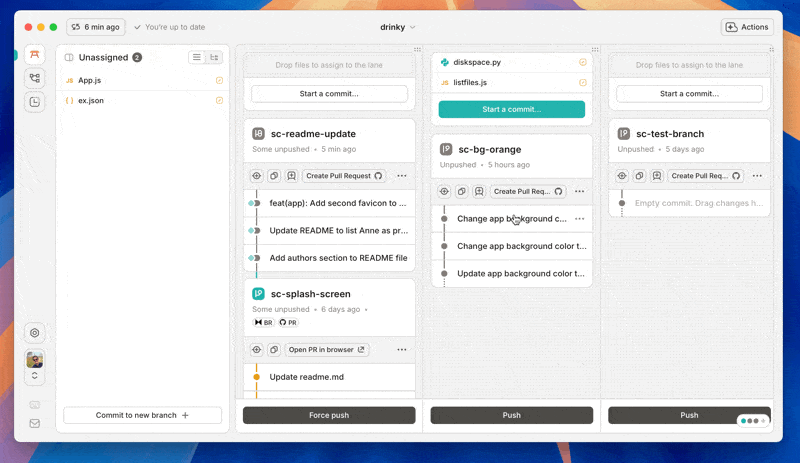The width and height of the screenshot is (800, 463).
Task: Open the History view in sidebar
Action: [35, 101]
